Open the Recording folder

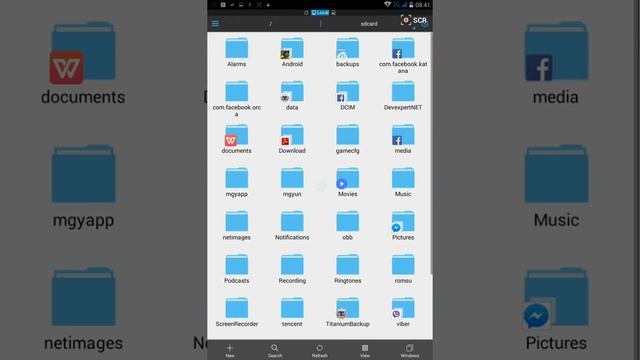292,268
